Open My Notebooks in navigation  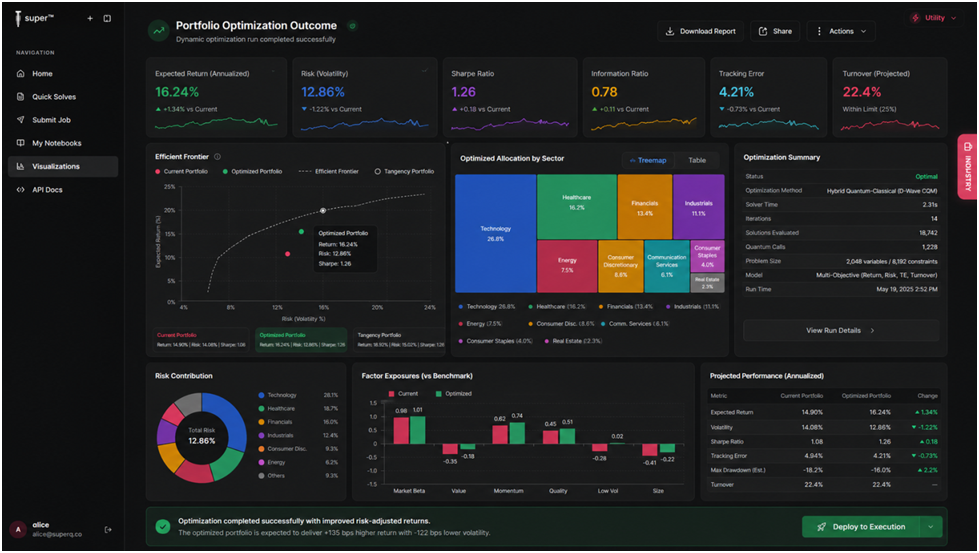point(63,143)
